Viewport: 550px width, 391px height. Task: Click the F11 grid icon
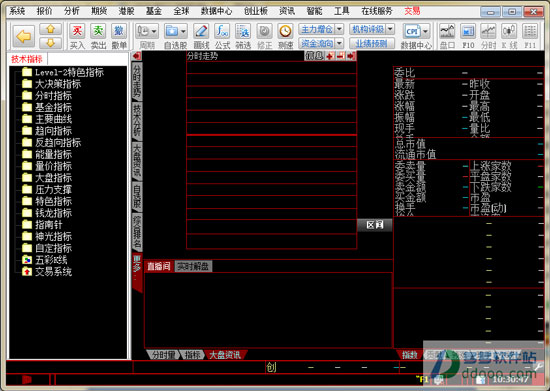(x=530, y=32)
